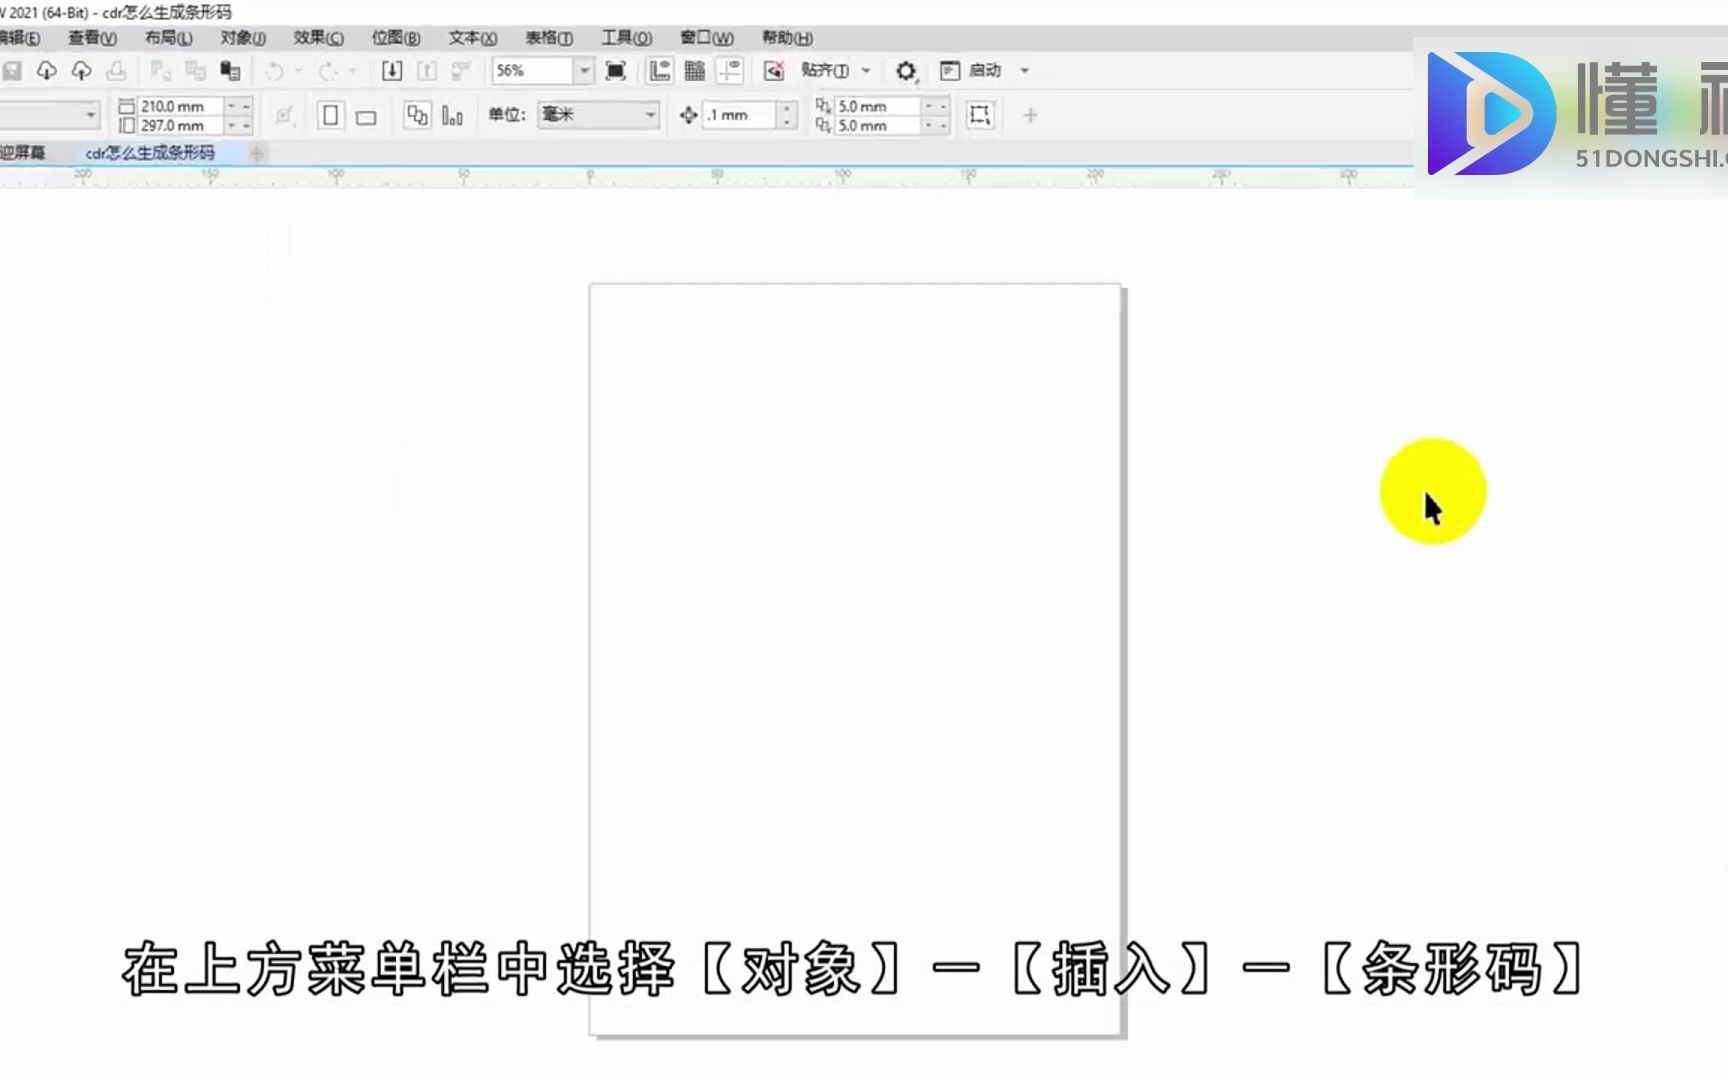Click the Paste icon
Screen dimensions: 1728x1080
point(231,71)
